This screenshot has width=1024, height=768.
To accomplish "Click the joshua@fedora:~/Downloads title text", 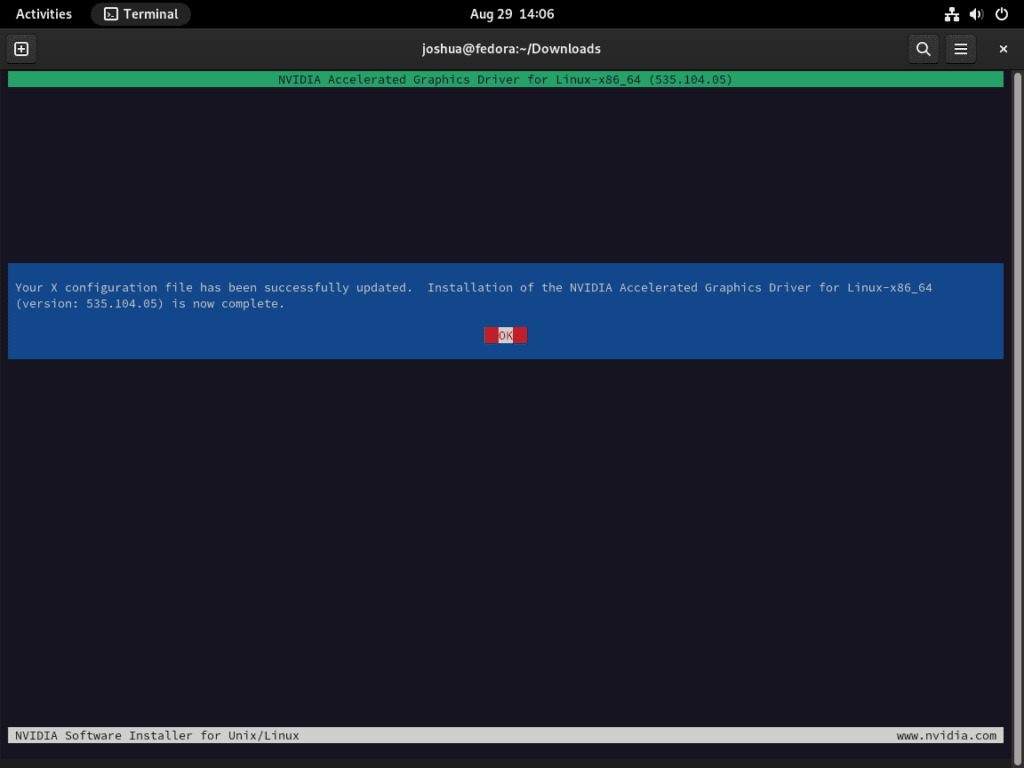I will coord(511,48).
